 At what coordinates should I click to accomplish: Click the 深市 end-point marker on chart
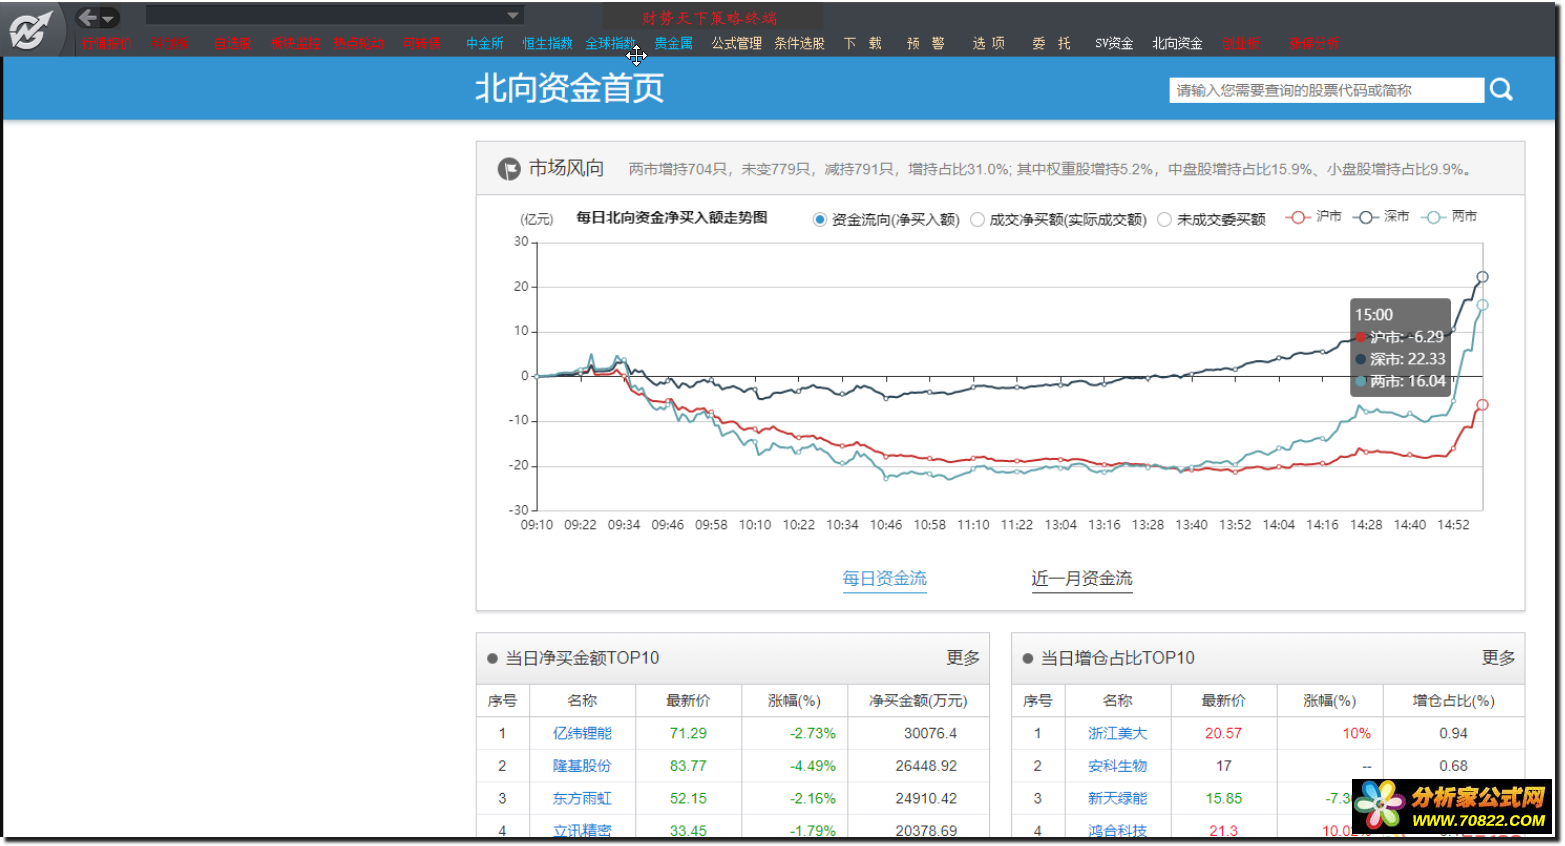[x=1482, y=277]
